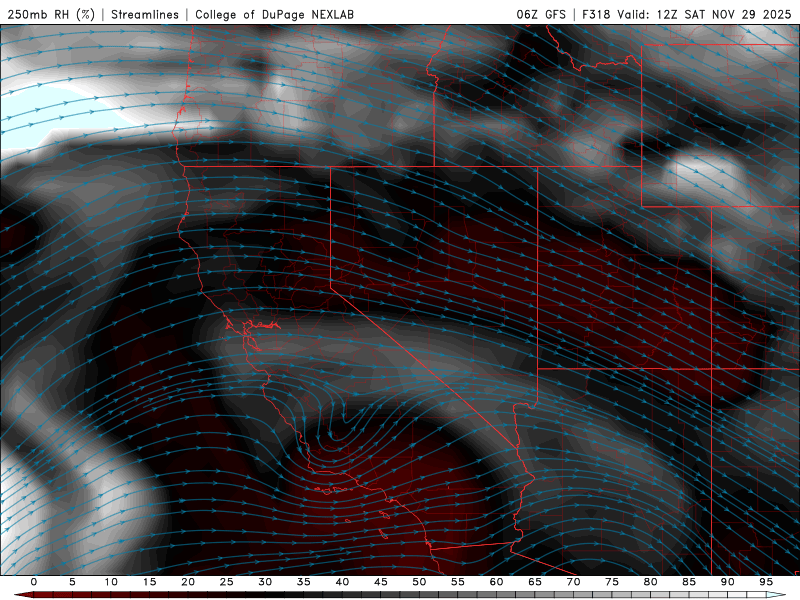
Task: Select the "90" value on the colorbar
Action: [x=727, y=582]
